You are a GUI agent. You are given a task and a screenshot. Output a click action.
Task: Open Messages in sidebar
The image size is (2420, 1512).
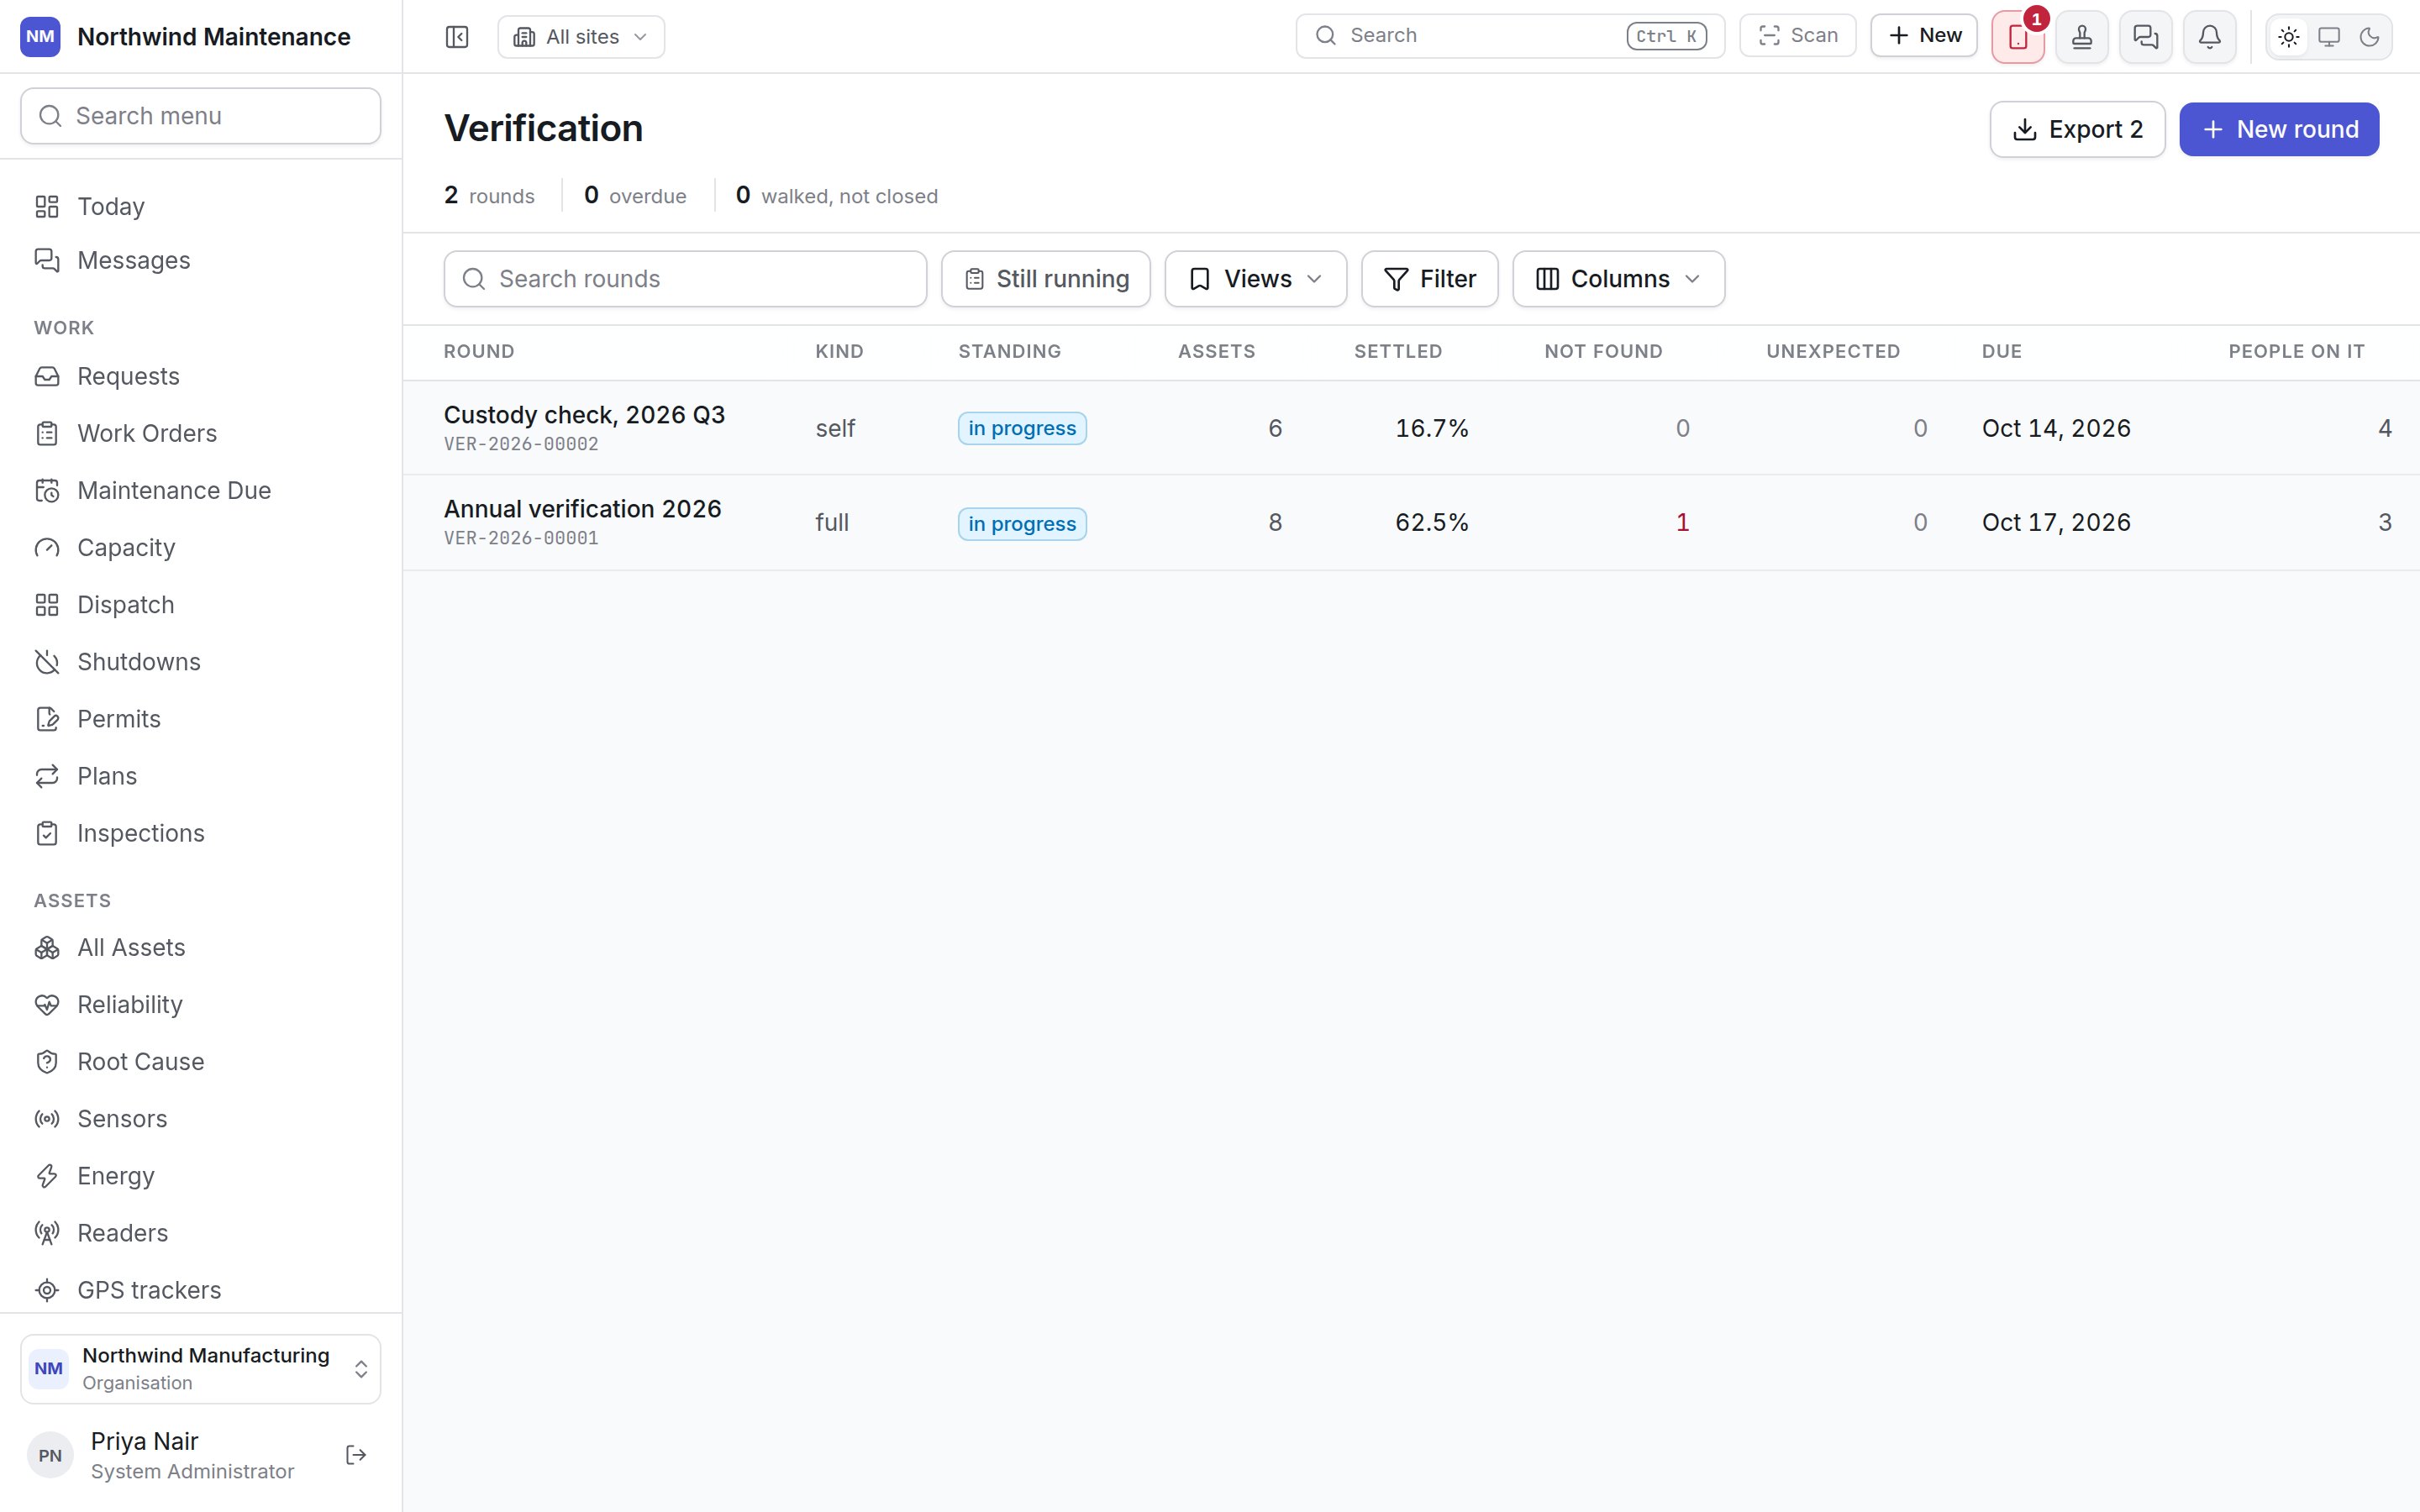coord(201,260)
